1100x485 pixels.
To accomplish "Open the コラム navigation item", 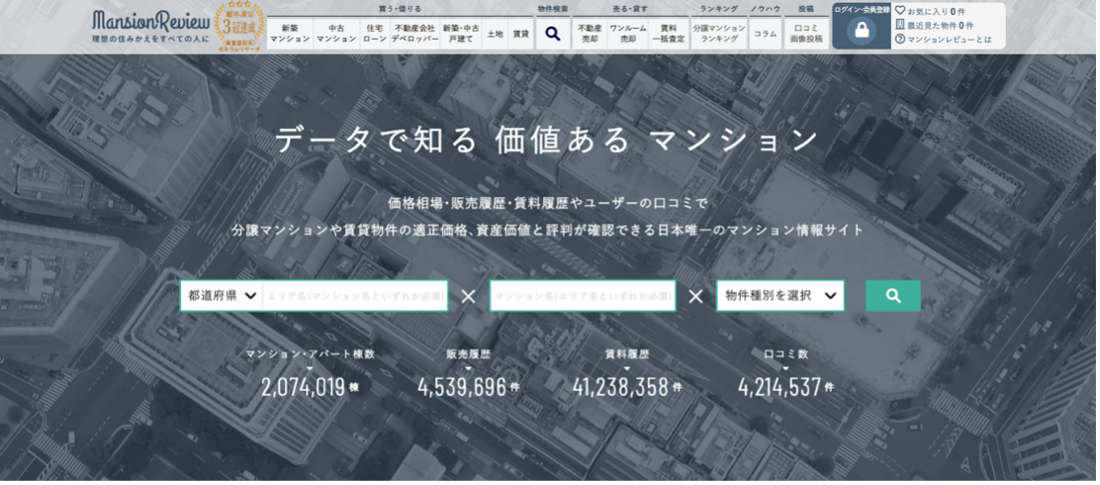I will point(765,33).
